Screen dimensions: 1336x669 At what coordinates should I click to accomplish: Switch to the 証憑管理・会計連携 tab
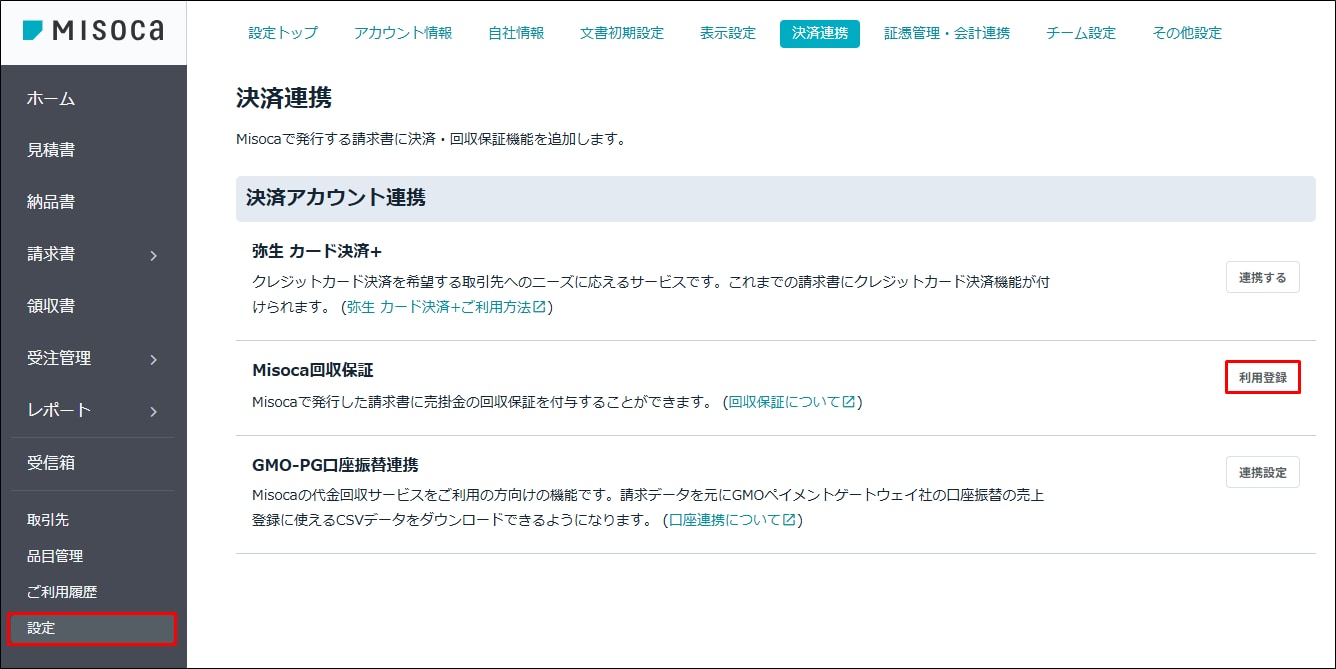tap(946, 33)
